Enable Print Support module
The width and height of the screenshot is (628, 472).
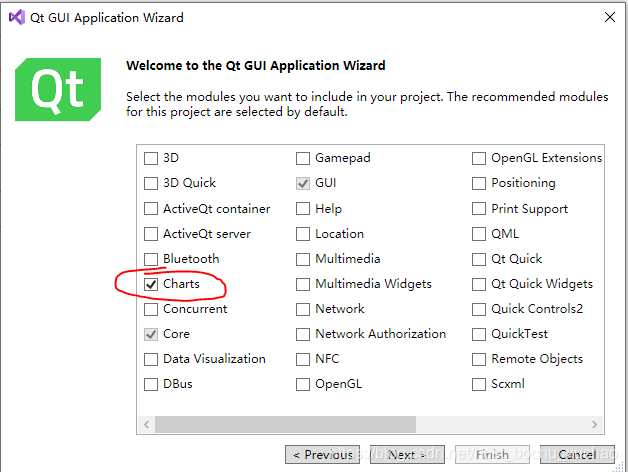click(x=479, y=209)
